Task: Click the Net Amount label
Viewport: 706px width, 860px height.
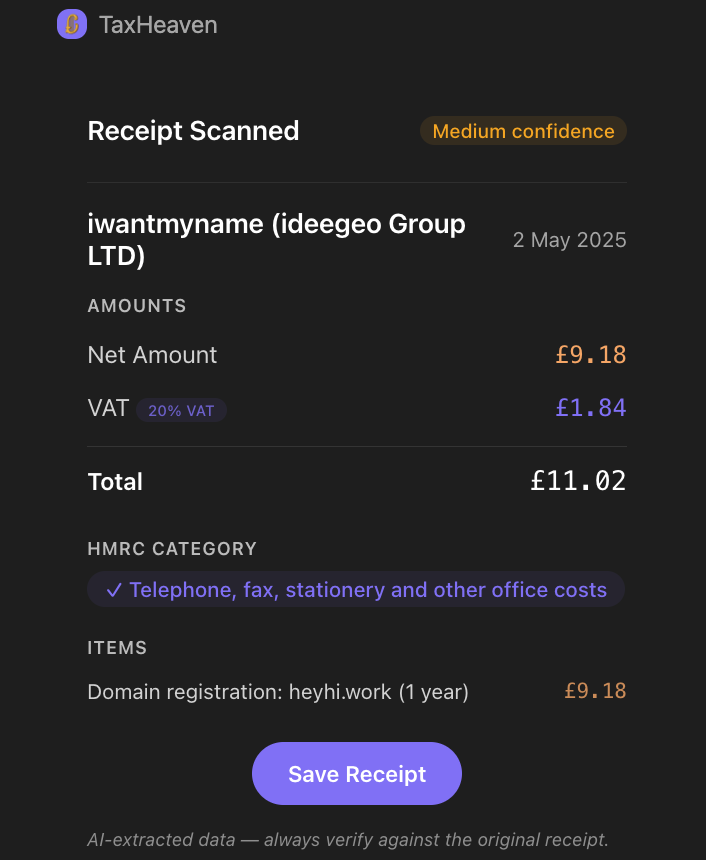Action: (152, 355)
